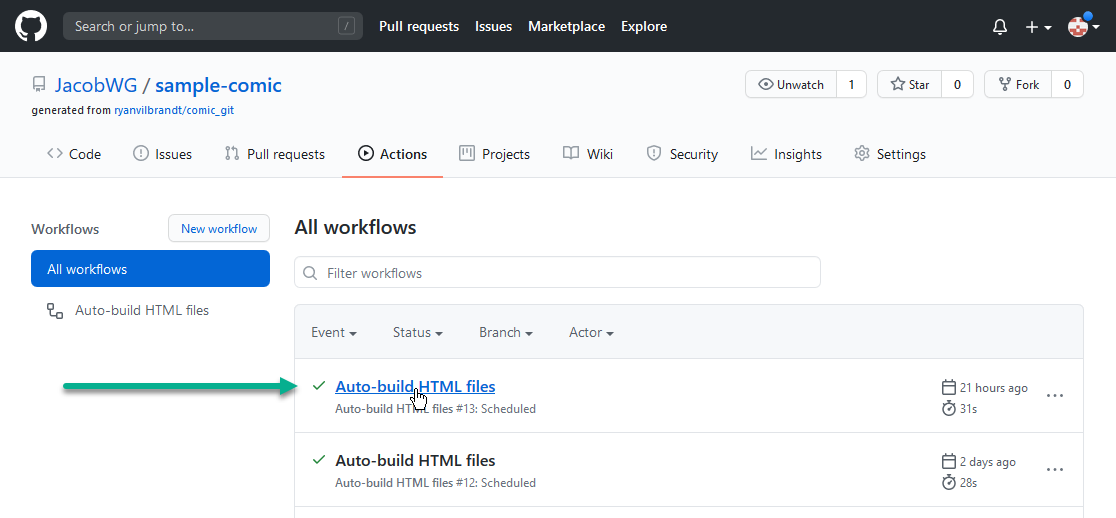Click the slash shortcut icon in search
Screen dimensions: 1116x518
point(346,26)
